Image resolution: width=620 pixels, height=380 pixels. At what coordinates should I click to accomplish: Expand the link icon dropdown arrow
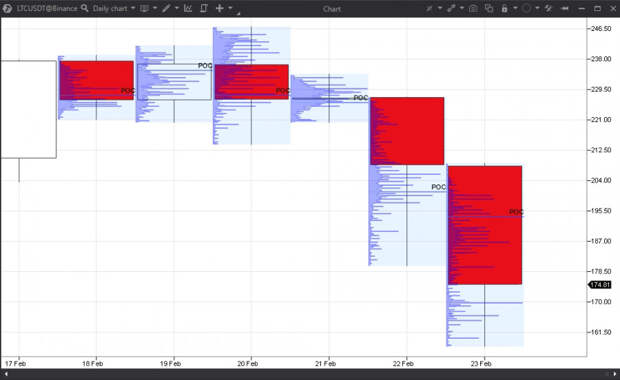(x=462, y=8)
